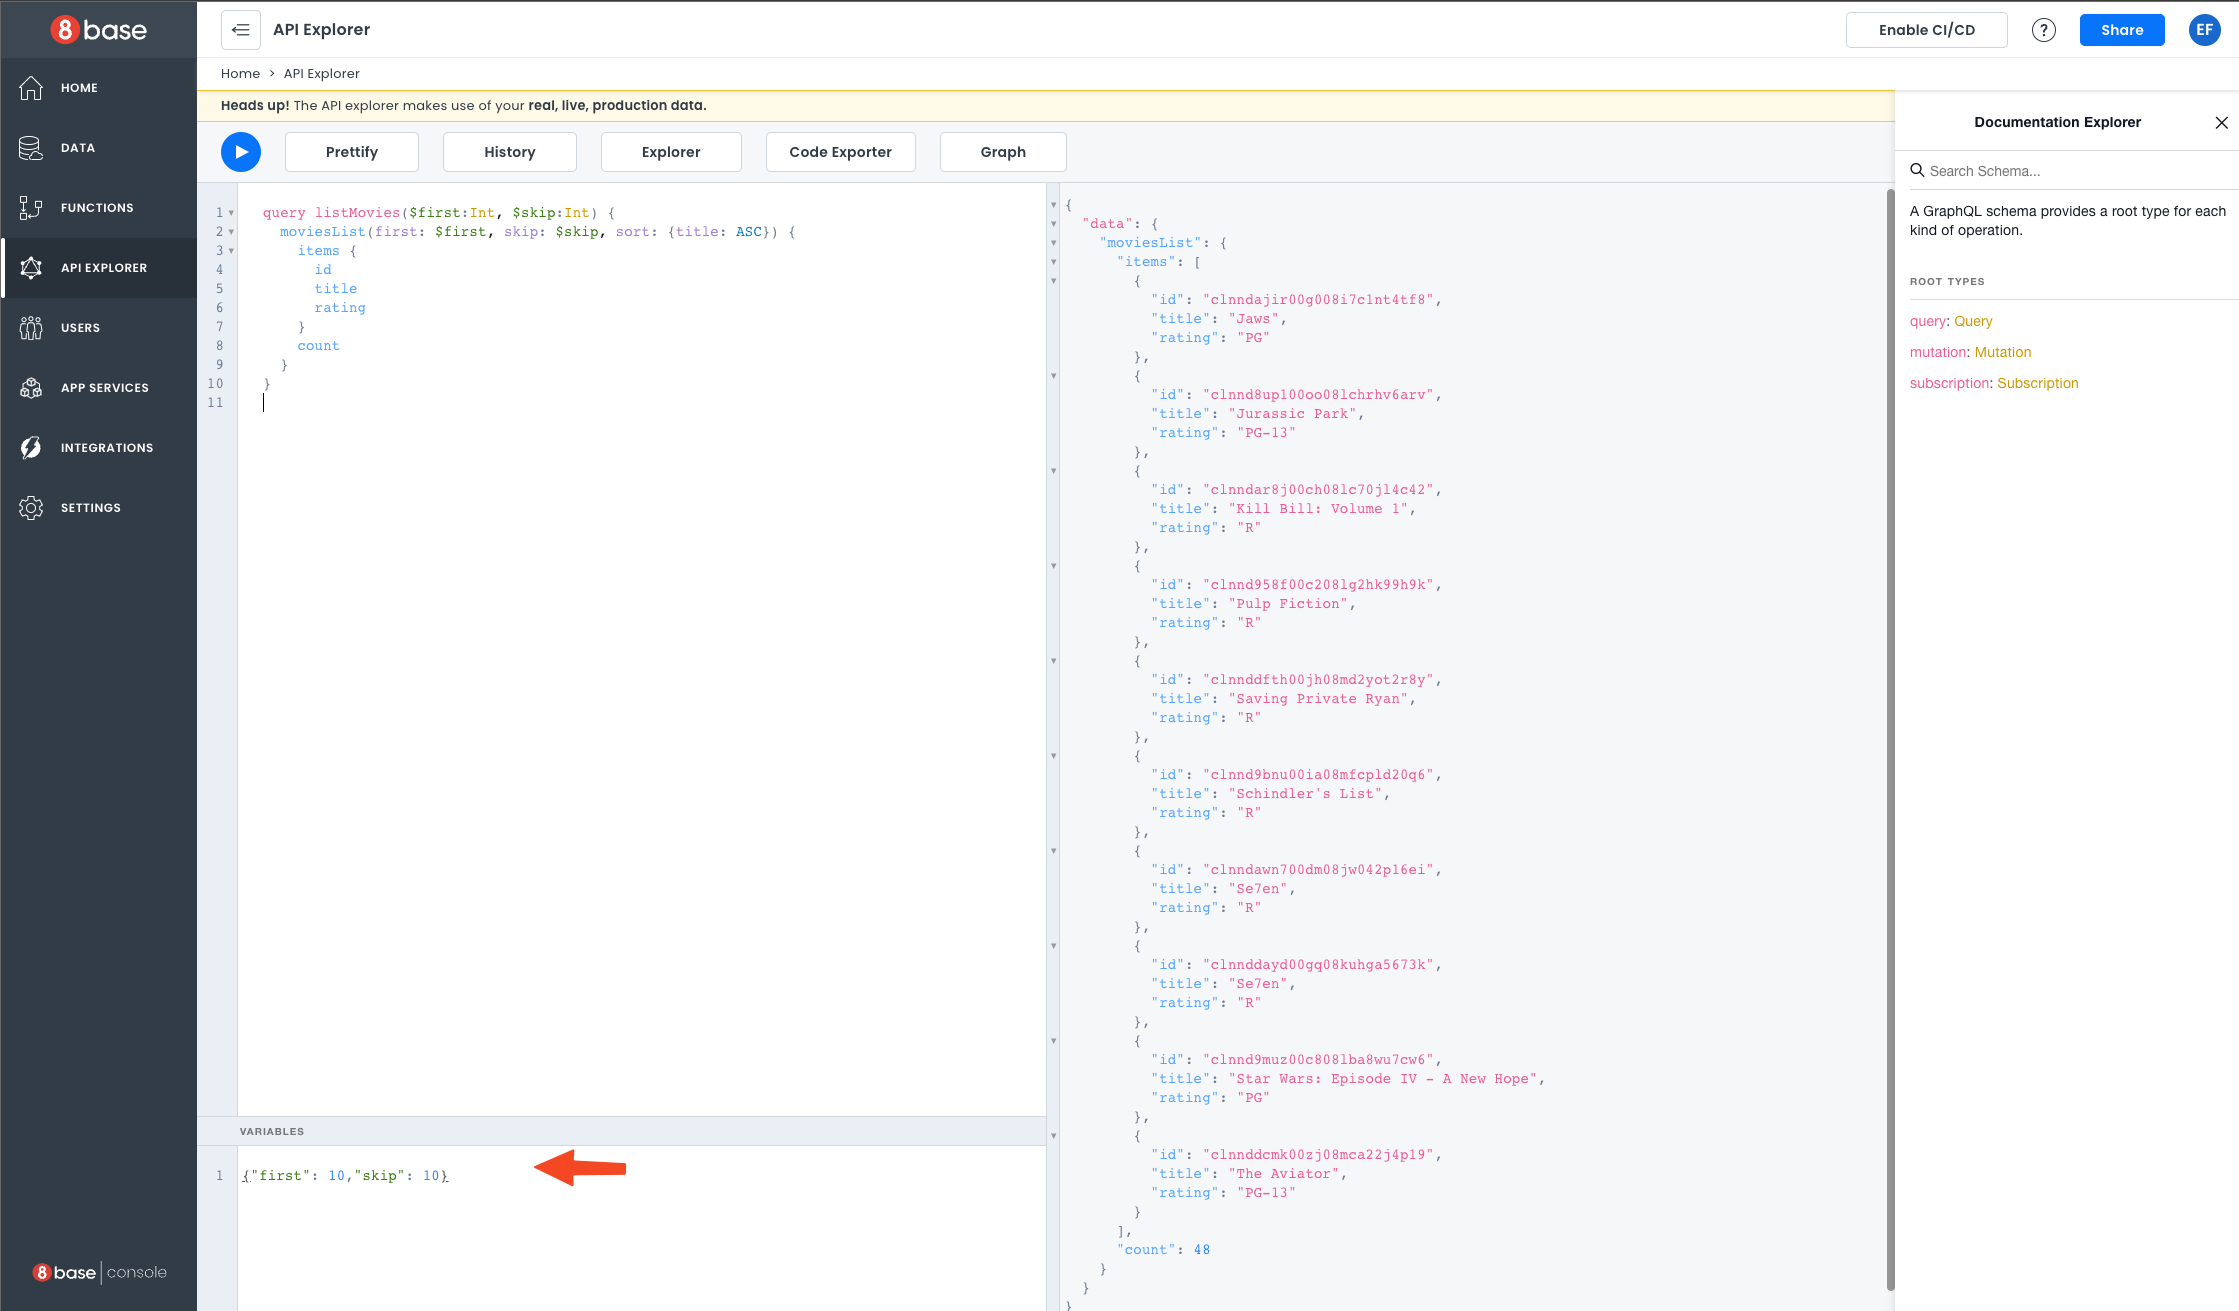
Task: Open the Home section from sidebar
Action: click(79, 88)
